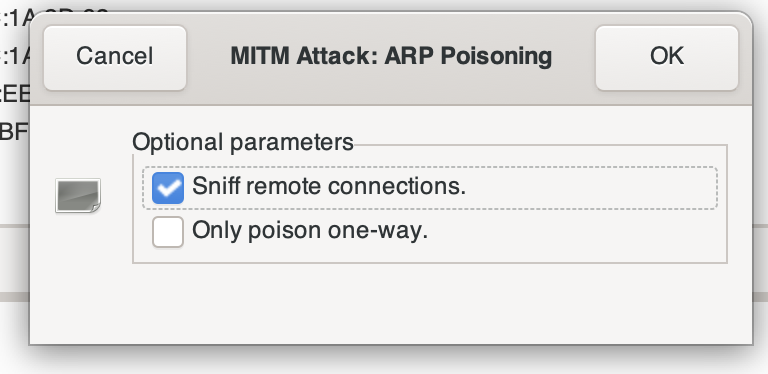The width and height of the screenshot is (768, 374).
Task: Confirm ARP poisoning with OK
Action: 667,57
